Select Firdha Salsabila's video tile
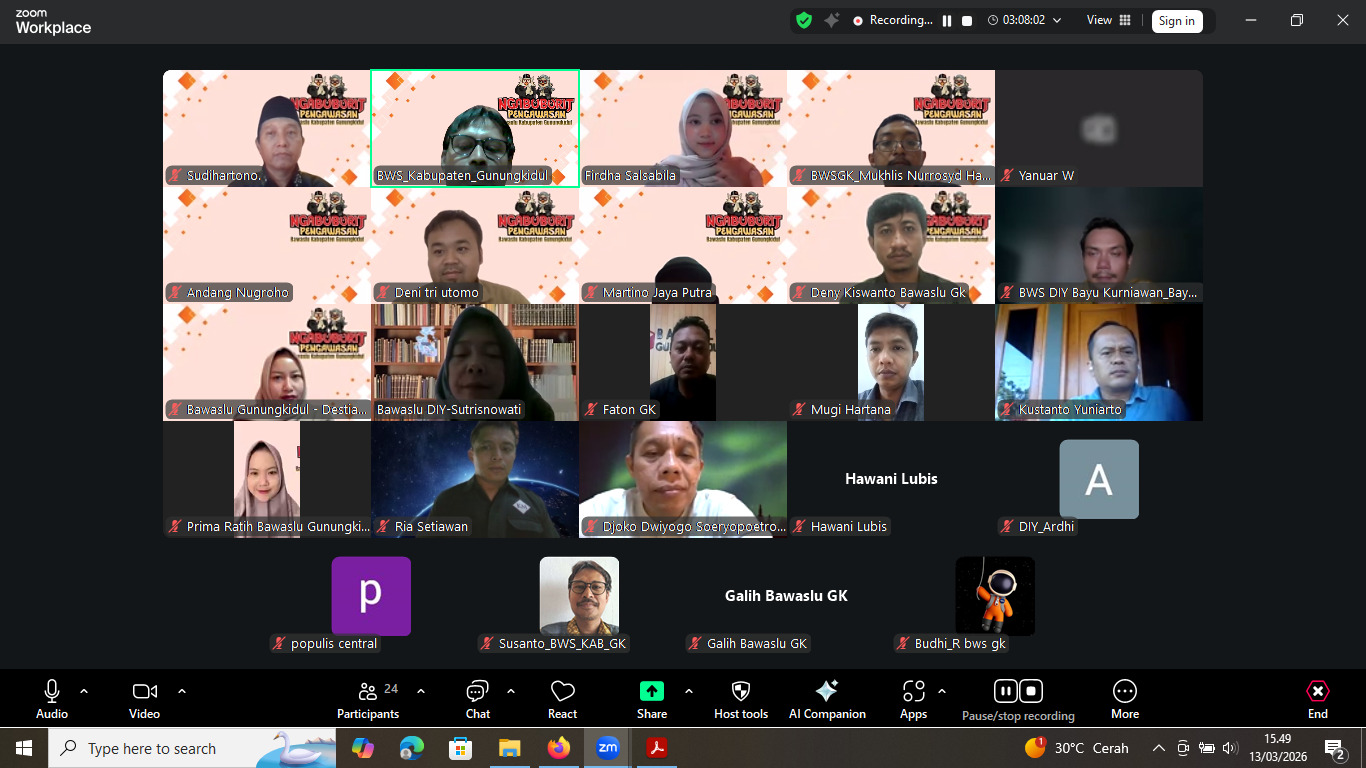1366x768 pixels. tap(683, 128)
